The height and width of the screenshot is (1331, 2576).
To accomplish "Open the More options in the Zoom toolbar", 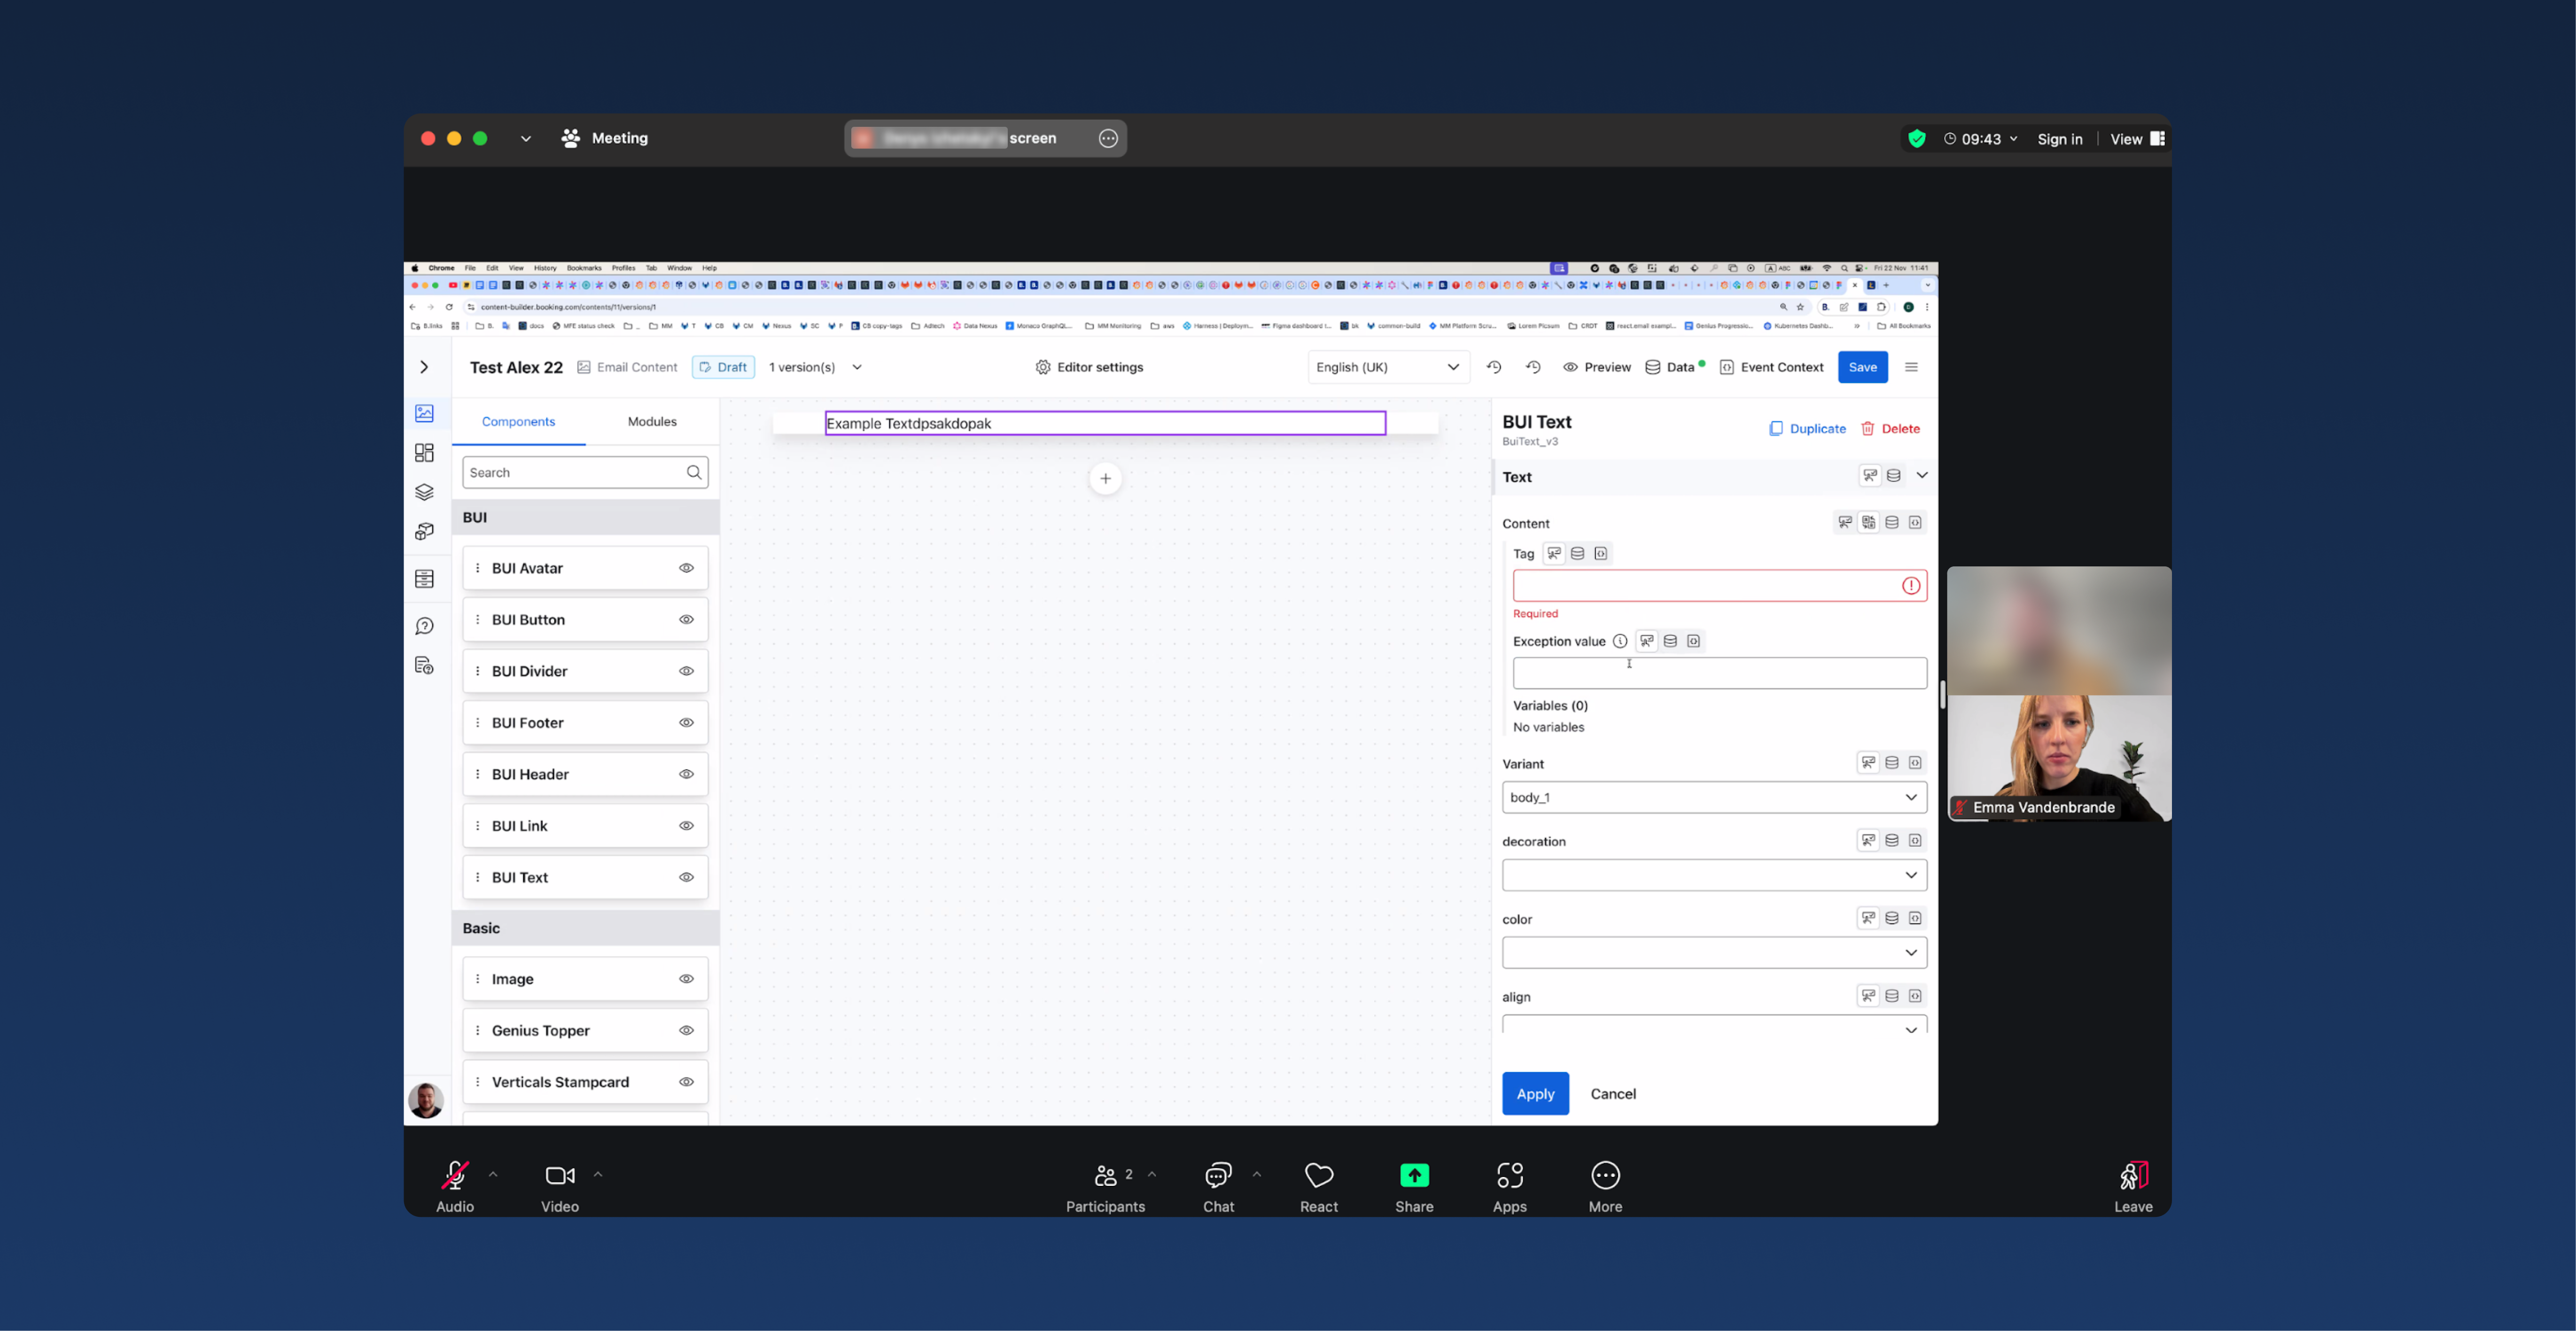I will point(1605,1187).
